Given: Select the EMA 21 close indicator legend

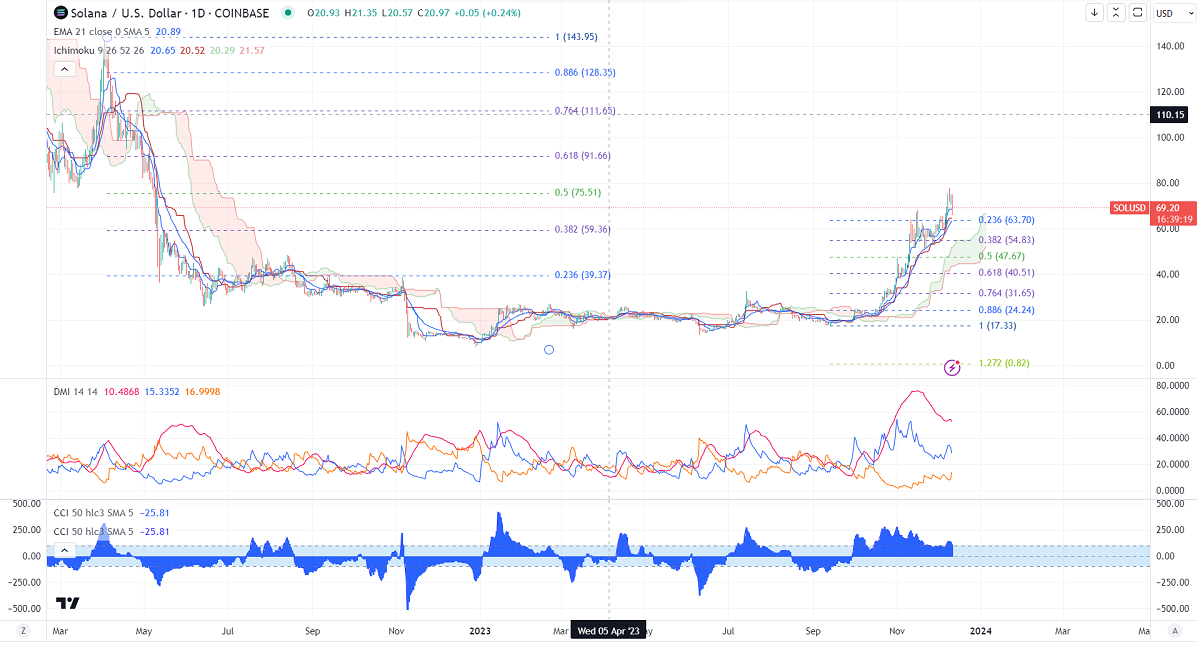Looking at the screenshot, I should pos(102,32).
